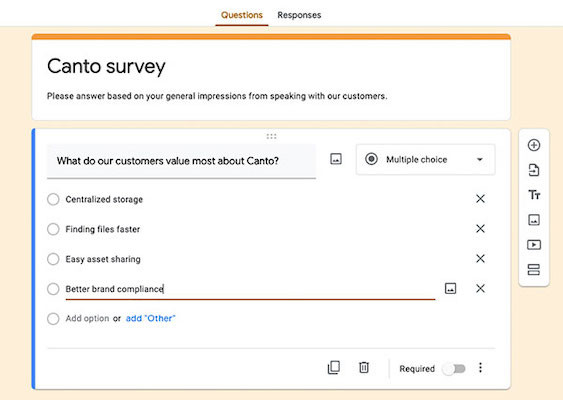Remove the Easy asset sharing option
Viewport: 563px width, 400px height.
(x=480, y=259)
